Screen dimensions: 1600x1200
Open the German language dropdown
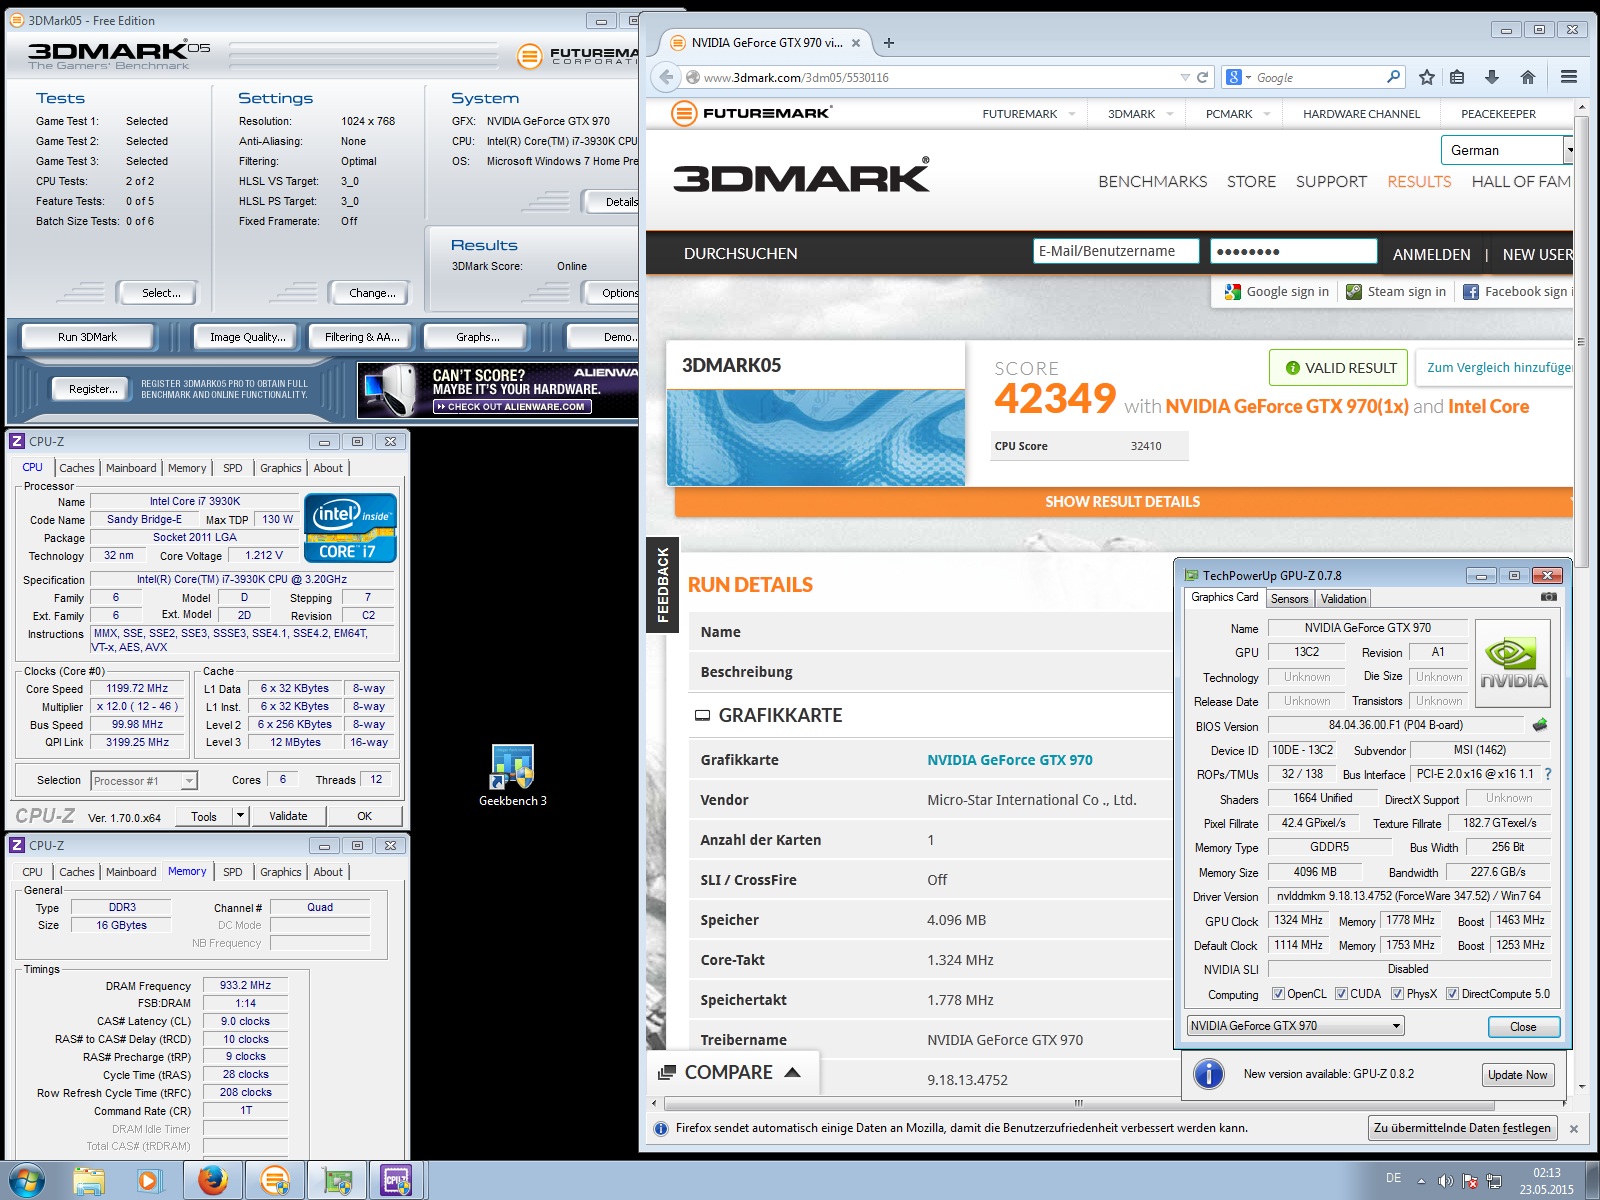(1507, 150)
